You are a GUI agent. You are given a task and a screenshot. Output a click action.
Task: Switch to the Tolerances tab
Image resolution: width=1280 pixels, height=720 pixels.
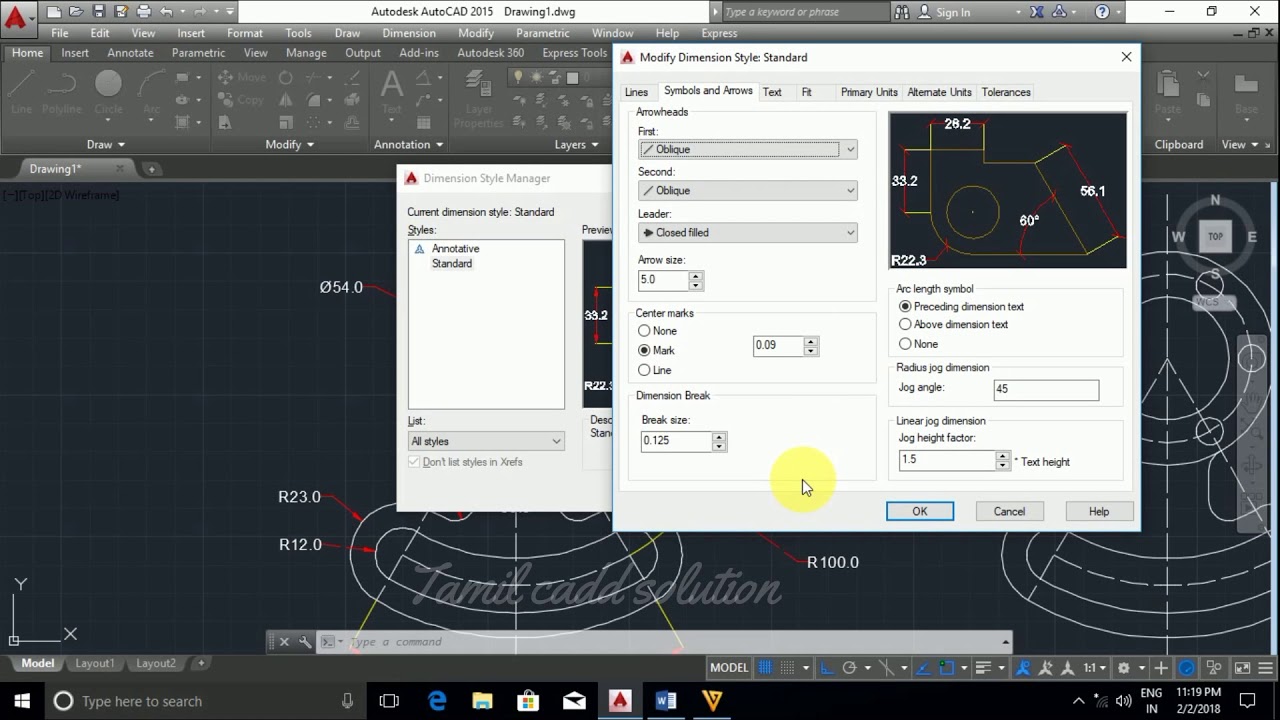click(x=1006, y=92)
